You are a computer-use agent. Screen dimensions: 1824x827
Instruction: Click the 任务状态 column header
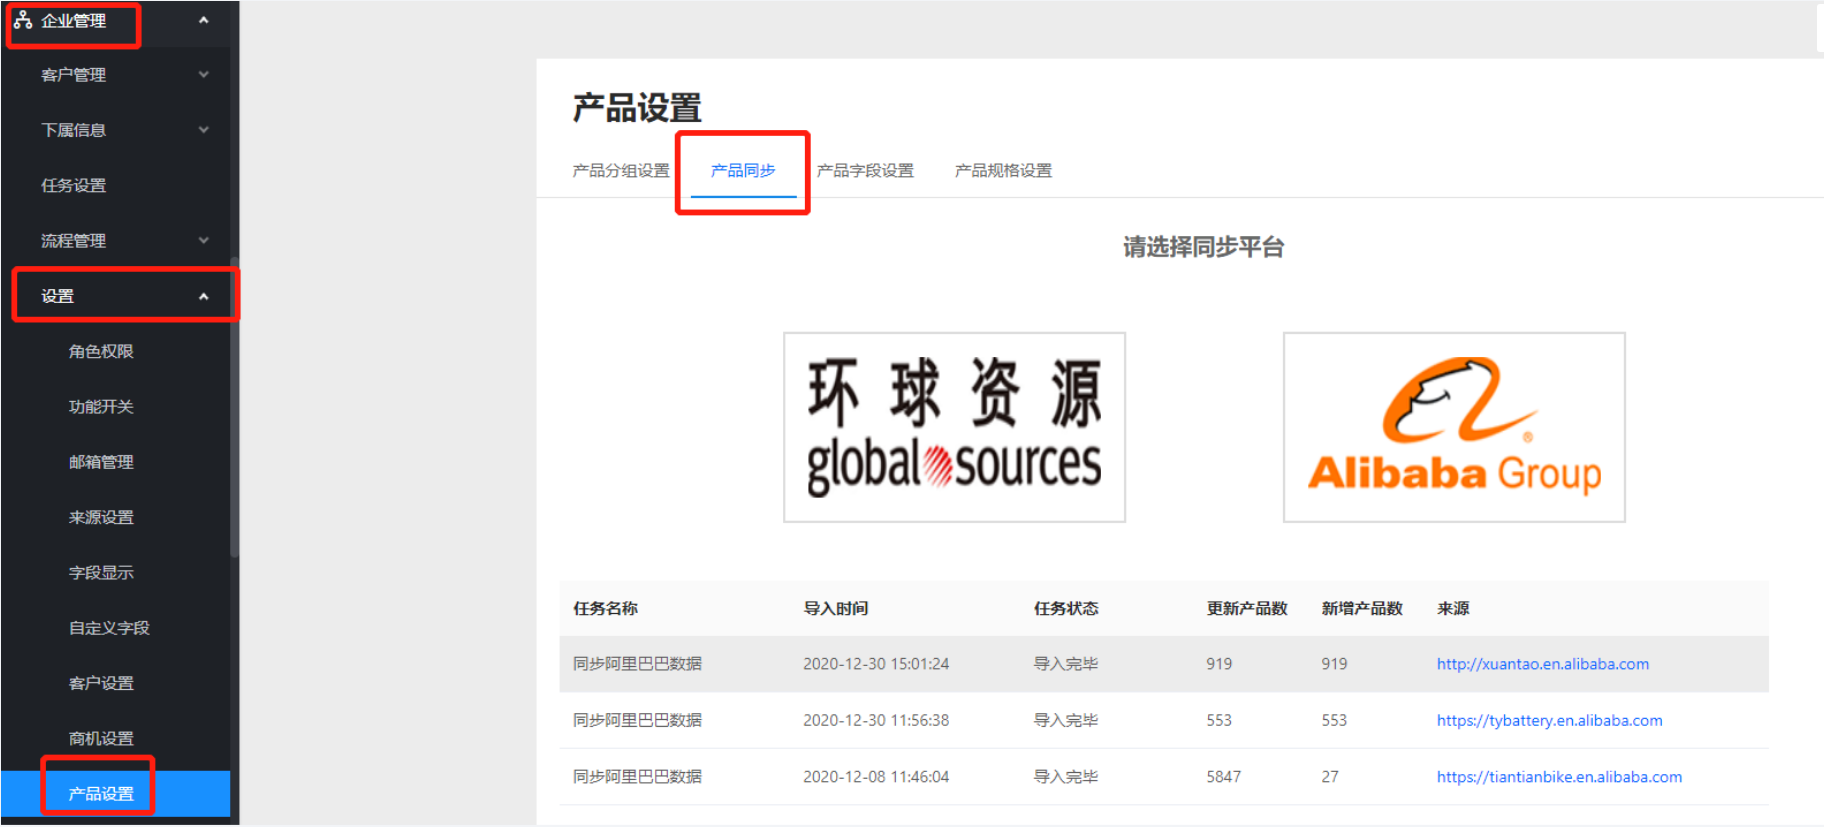pyautogui.click(x=1066, y=608)
